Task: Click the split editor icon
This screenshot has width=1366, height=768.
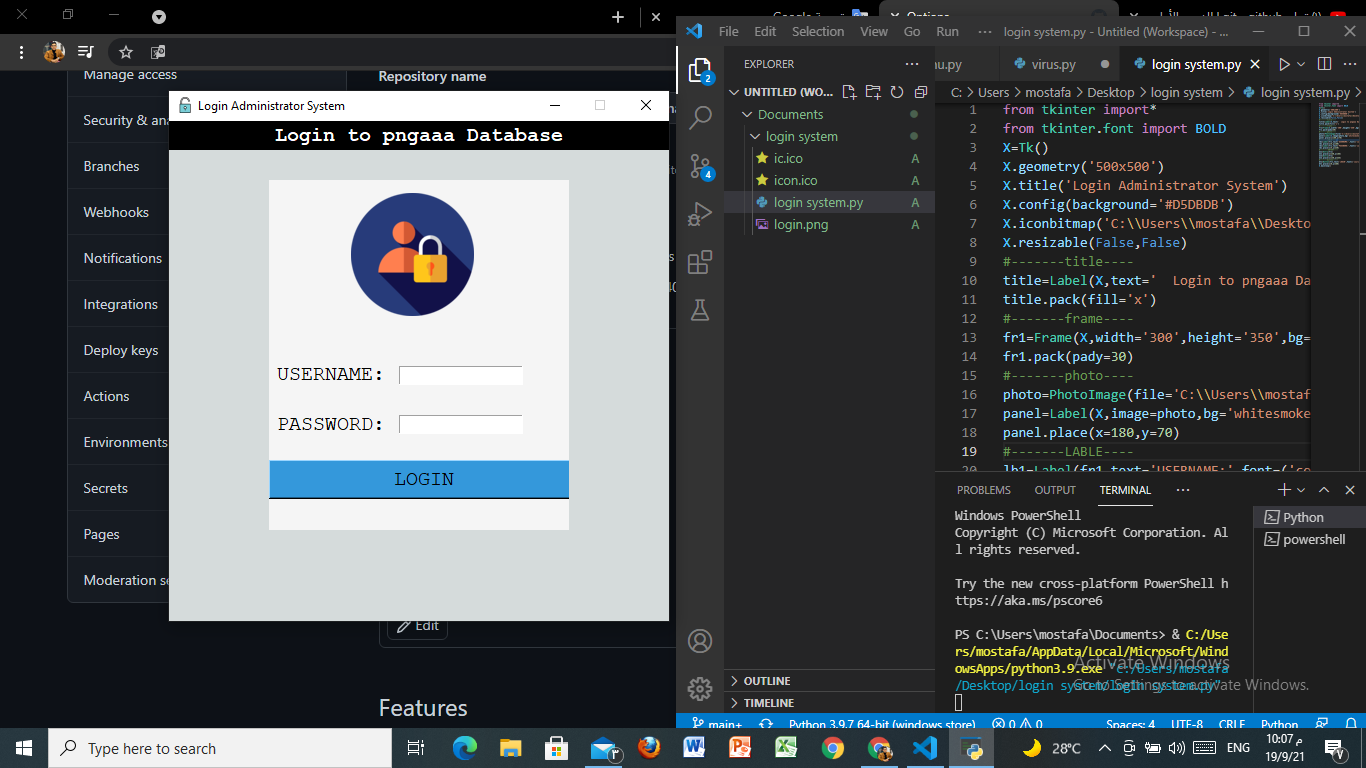Action: 1324,64
